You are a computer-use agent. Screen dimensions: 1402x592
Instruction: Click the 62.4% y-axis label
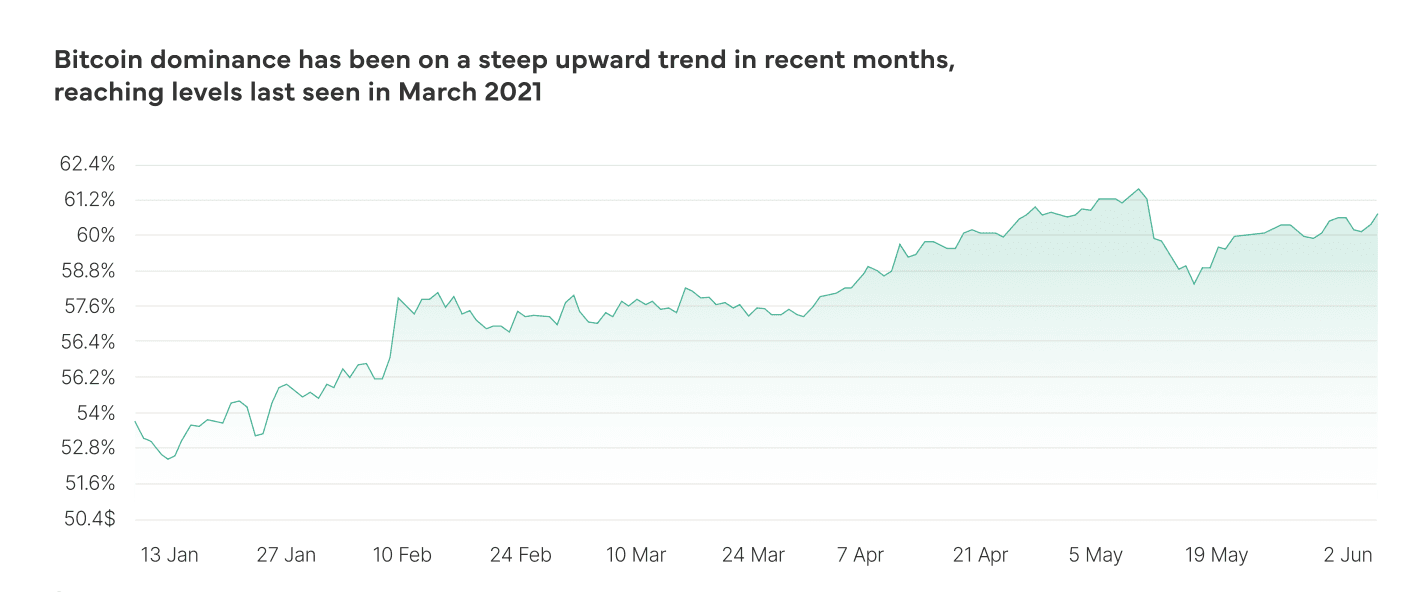click(89, 164)
